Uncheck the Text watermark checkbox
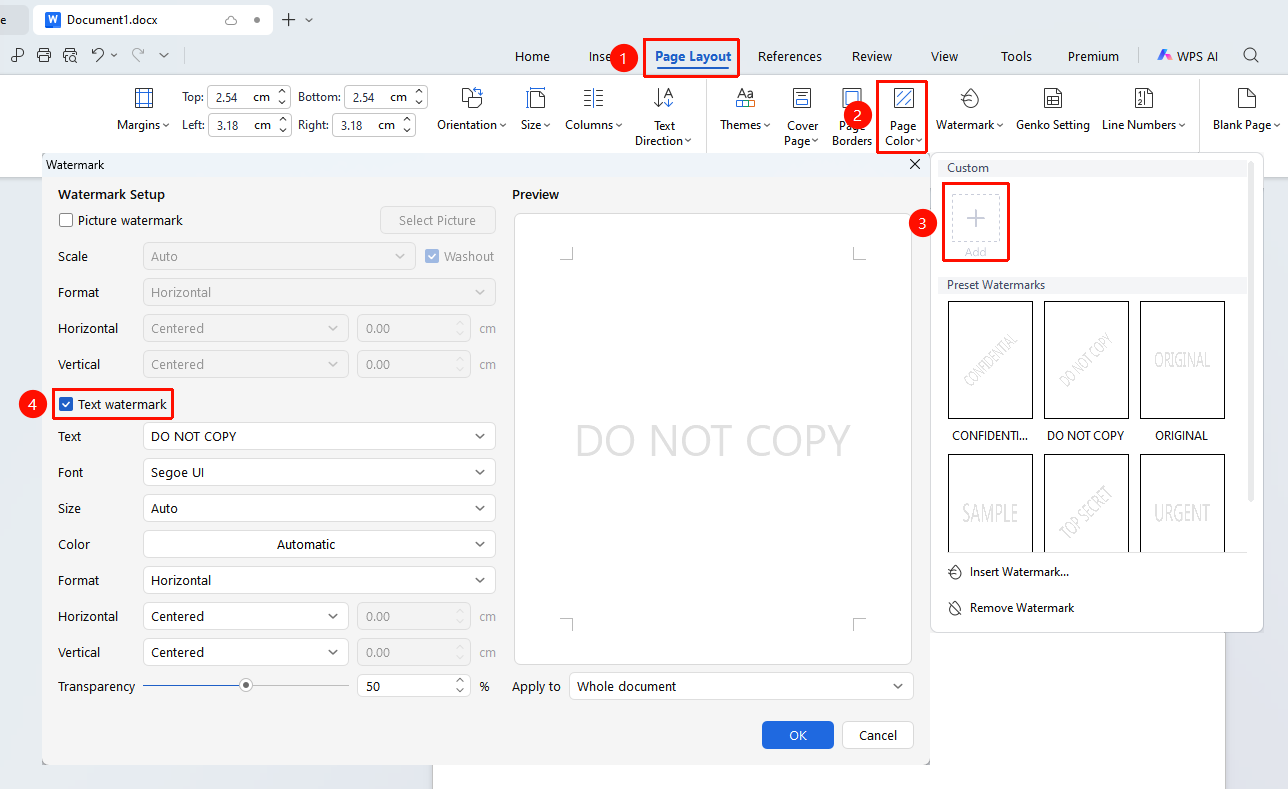This screenshot has width=1288, height=789. coord(66,404)
